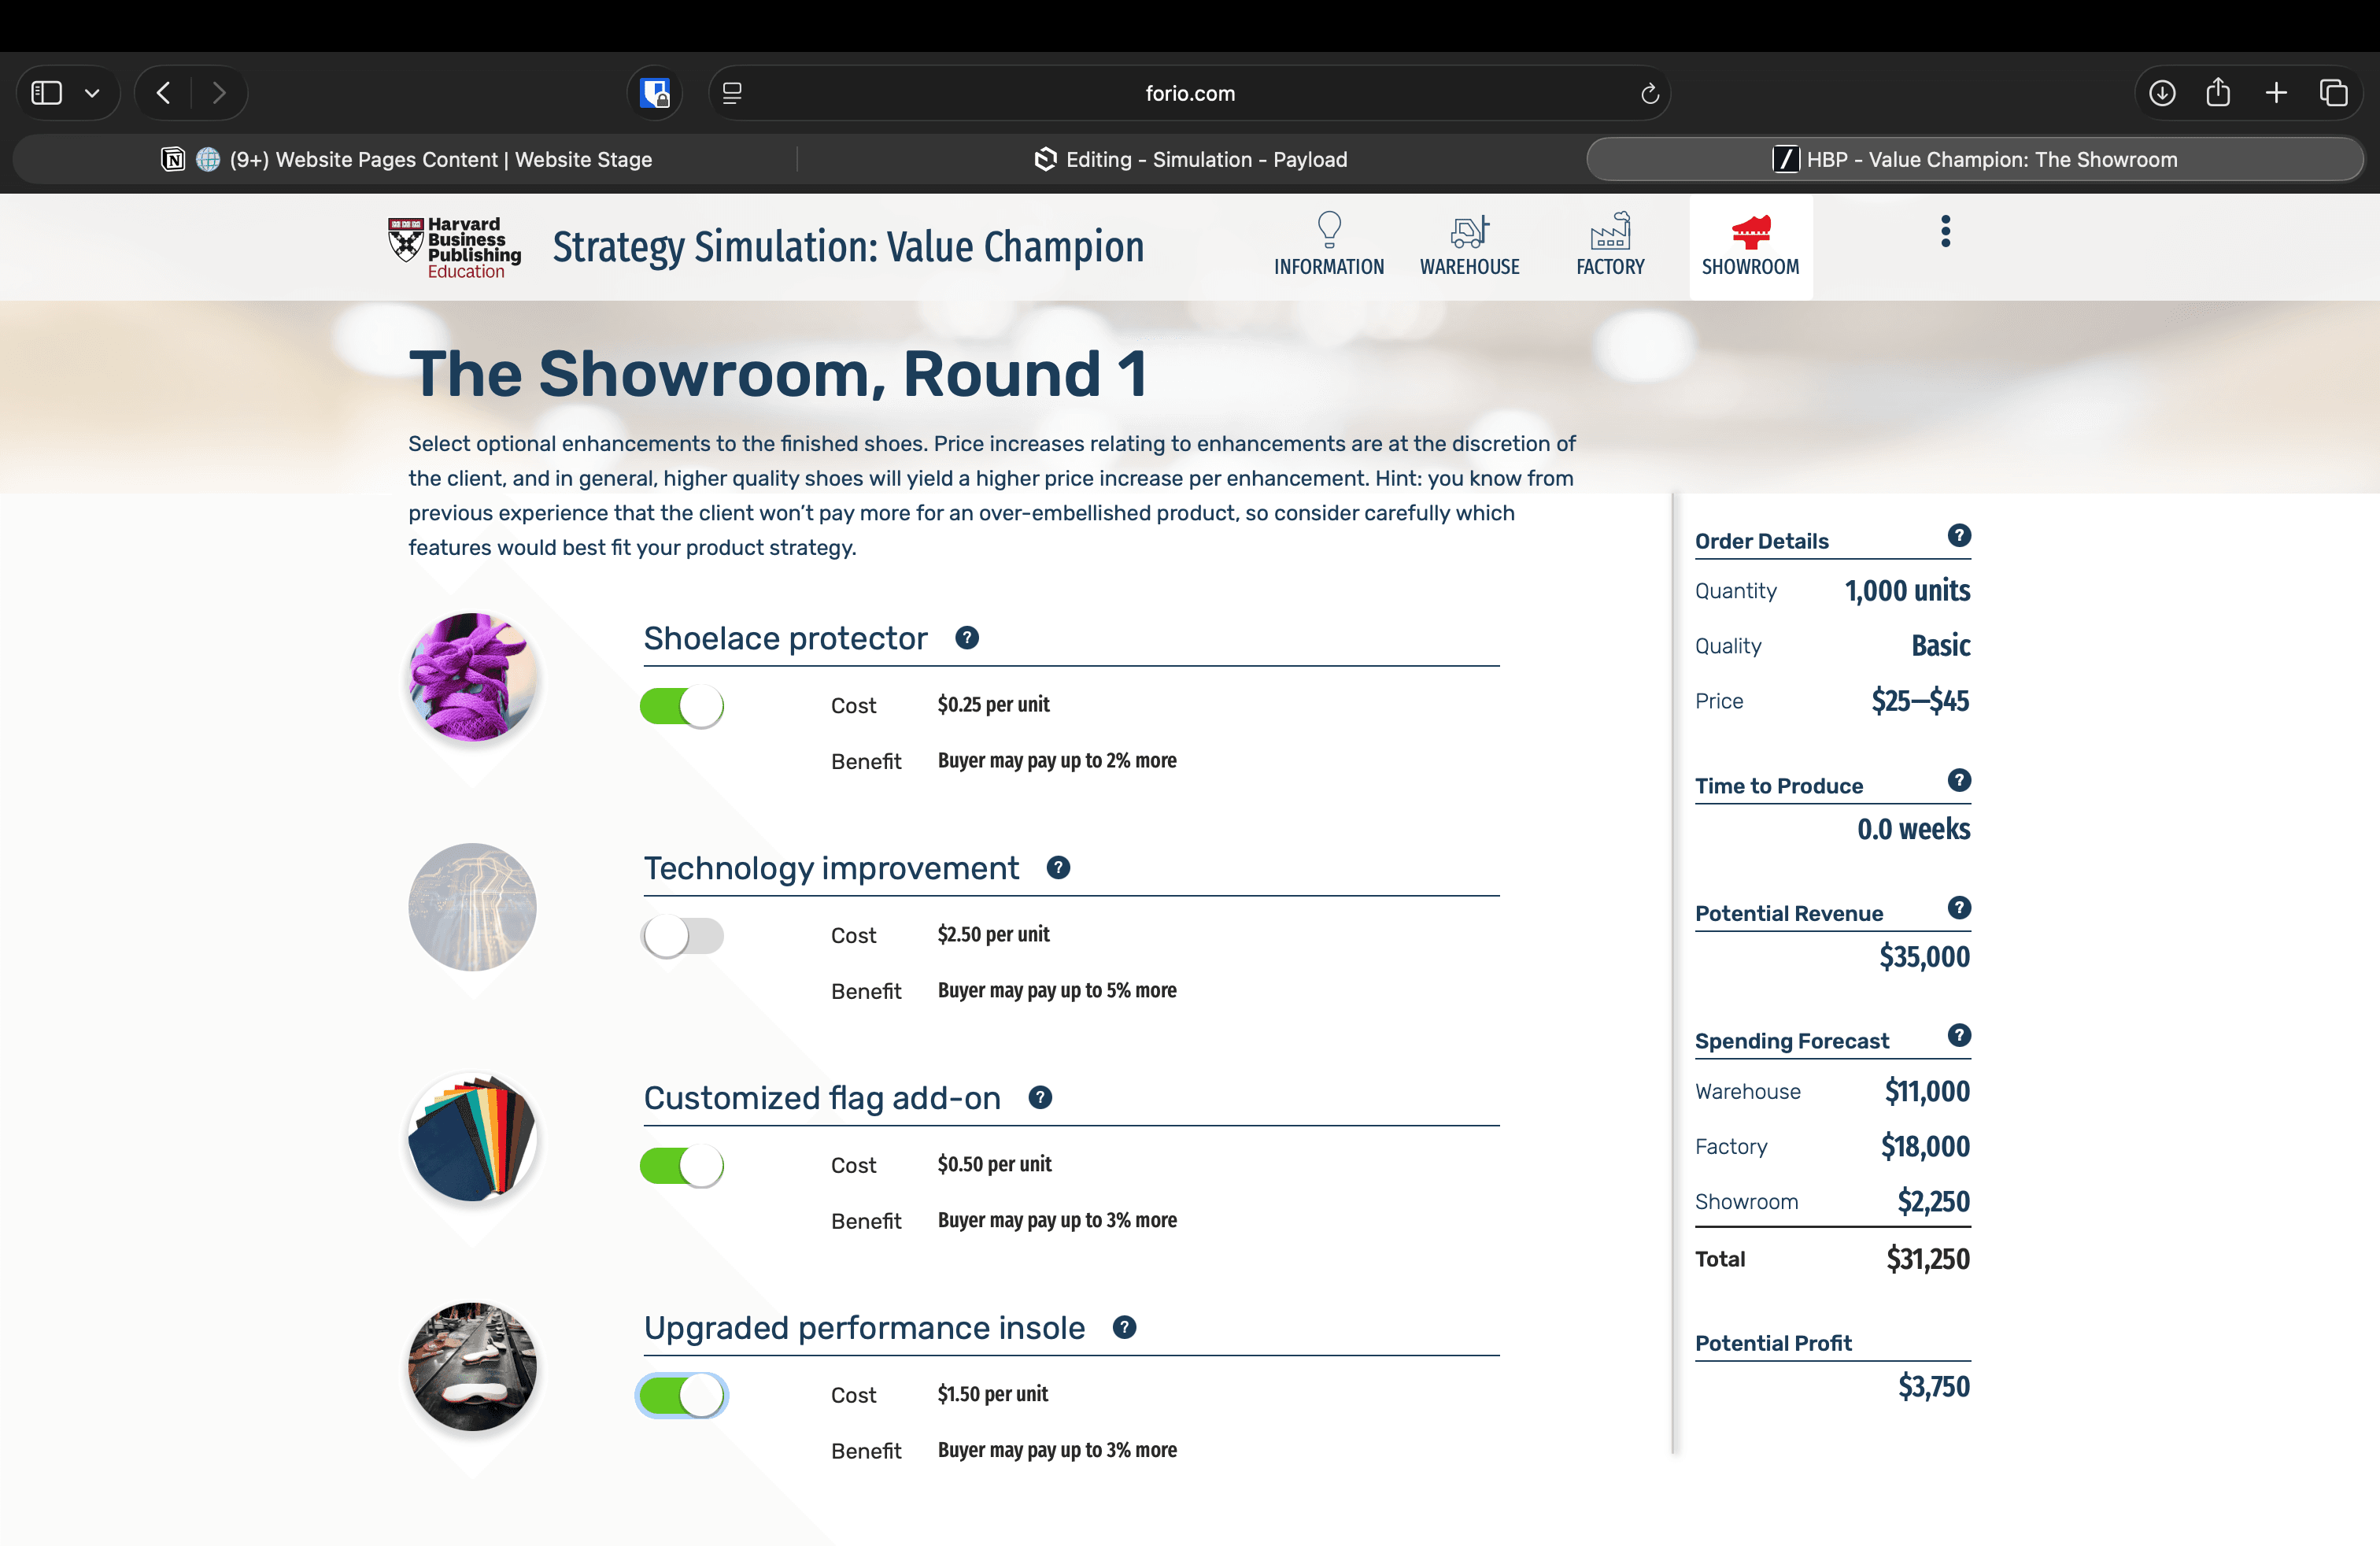Expand the sidebar dropdown chevron

[x=92, y=93]
